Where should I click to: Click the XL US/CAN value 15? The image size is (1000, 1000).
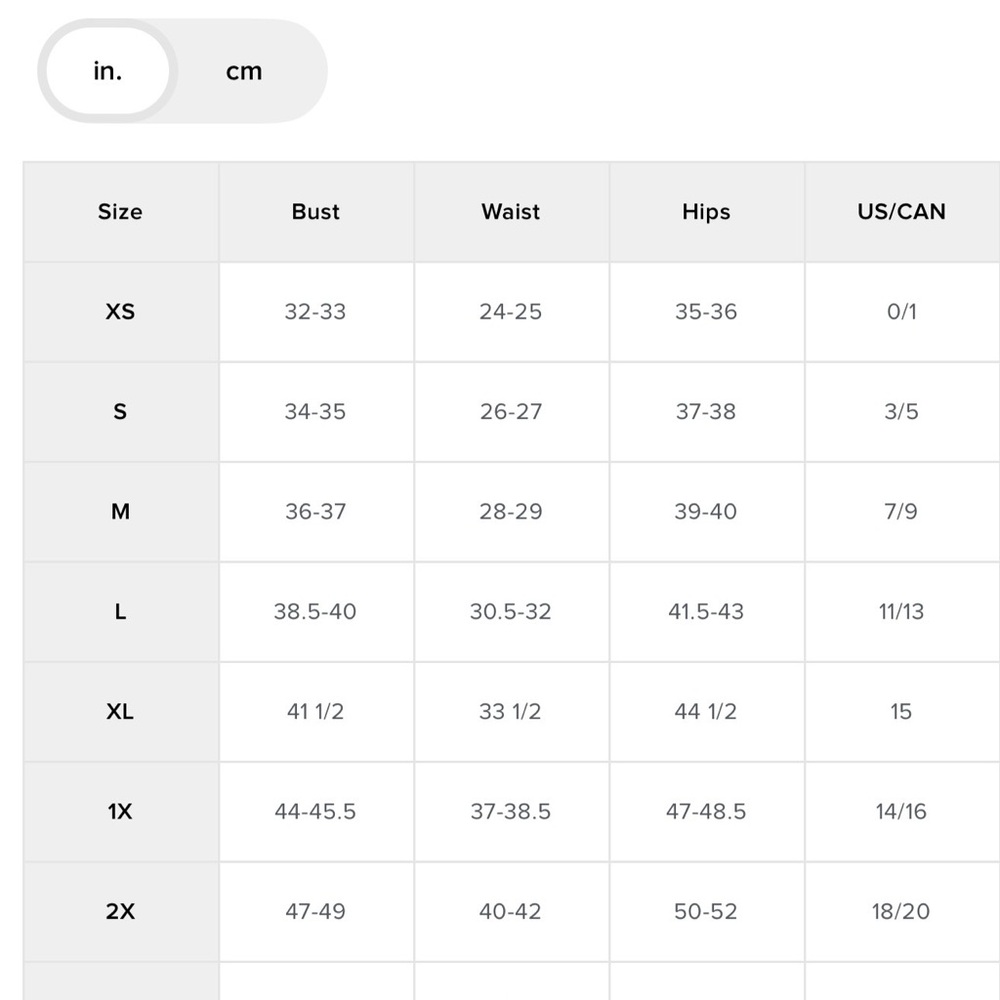click(x=901, y=712)
